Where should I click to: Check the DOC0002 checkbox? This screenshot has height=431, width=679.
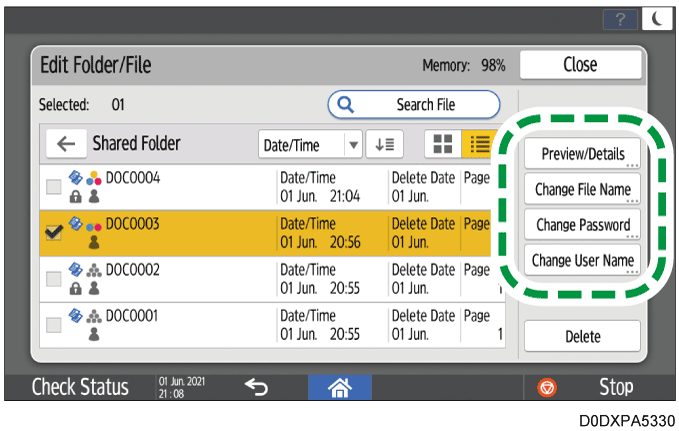57,277
